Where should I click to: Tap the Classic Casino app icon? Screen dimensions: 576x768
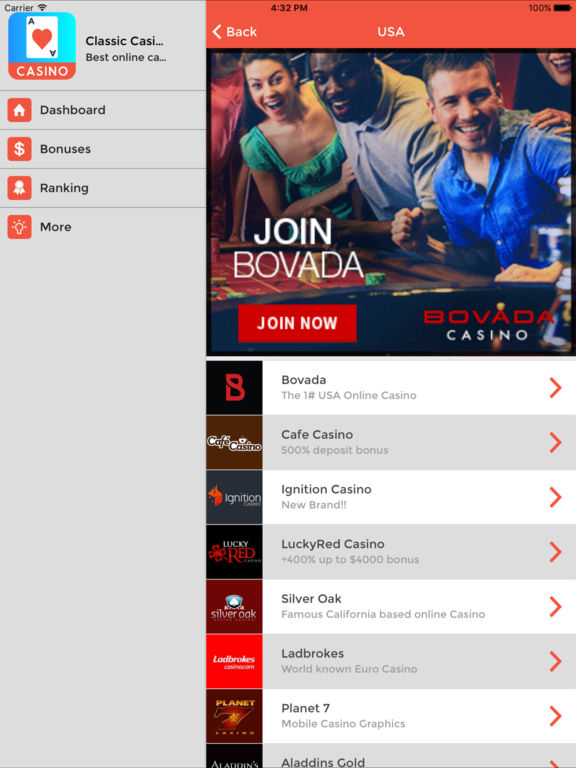point(42,46)
